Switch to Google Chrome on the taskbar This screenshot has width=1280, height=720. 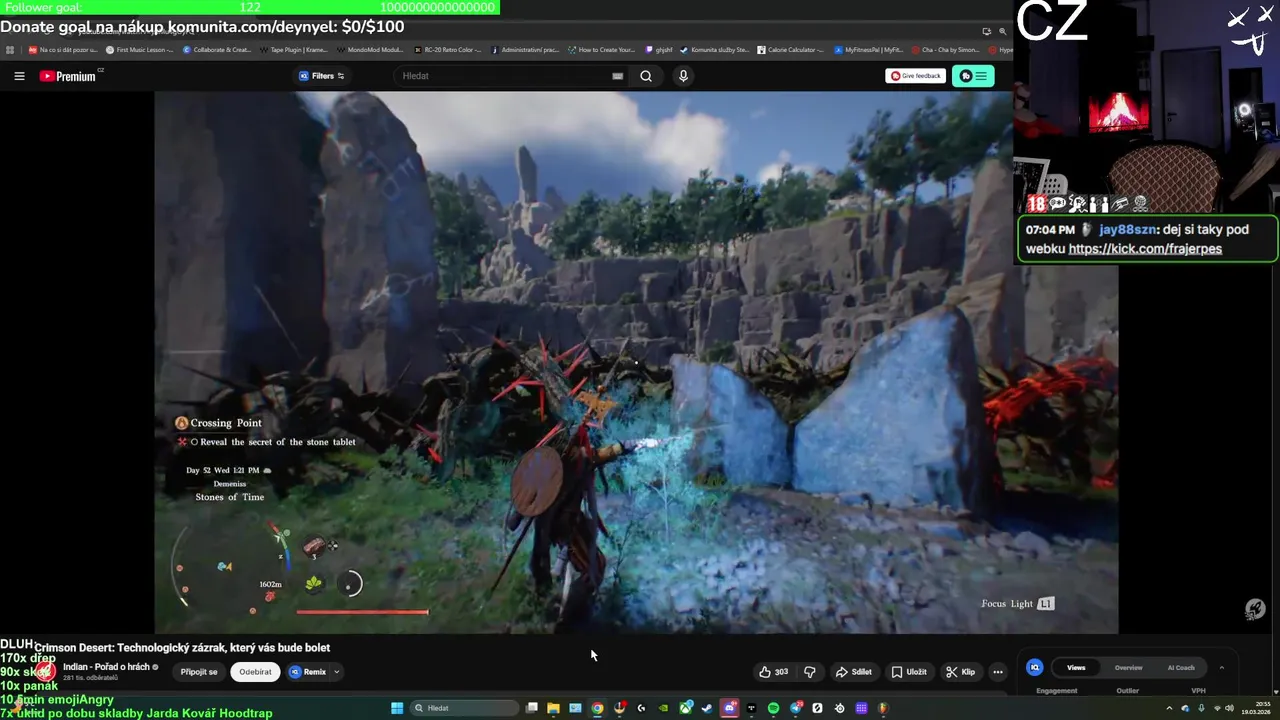[597, 708]
